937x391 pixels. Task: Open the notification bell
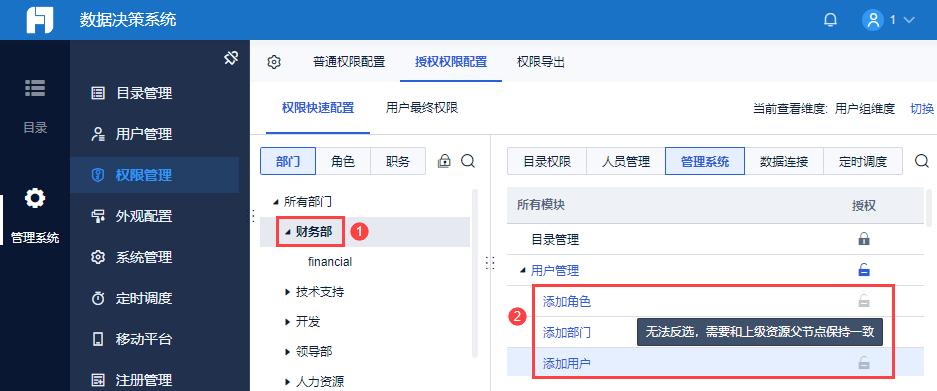(830, 20)
